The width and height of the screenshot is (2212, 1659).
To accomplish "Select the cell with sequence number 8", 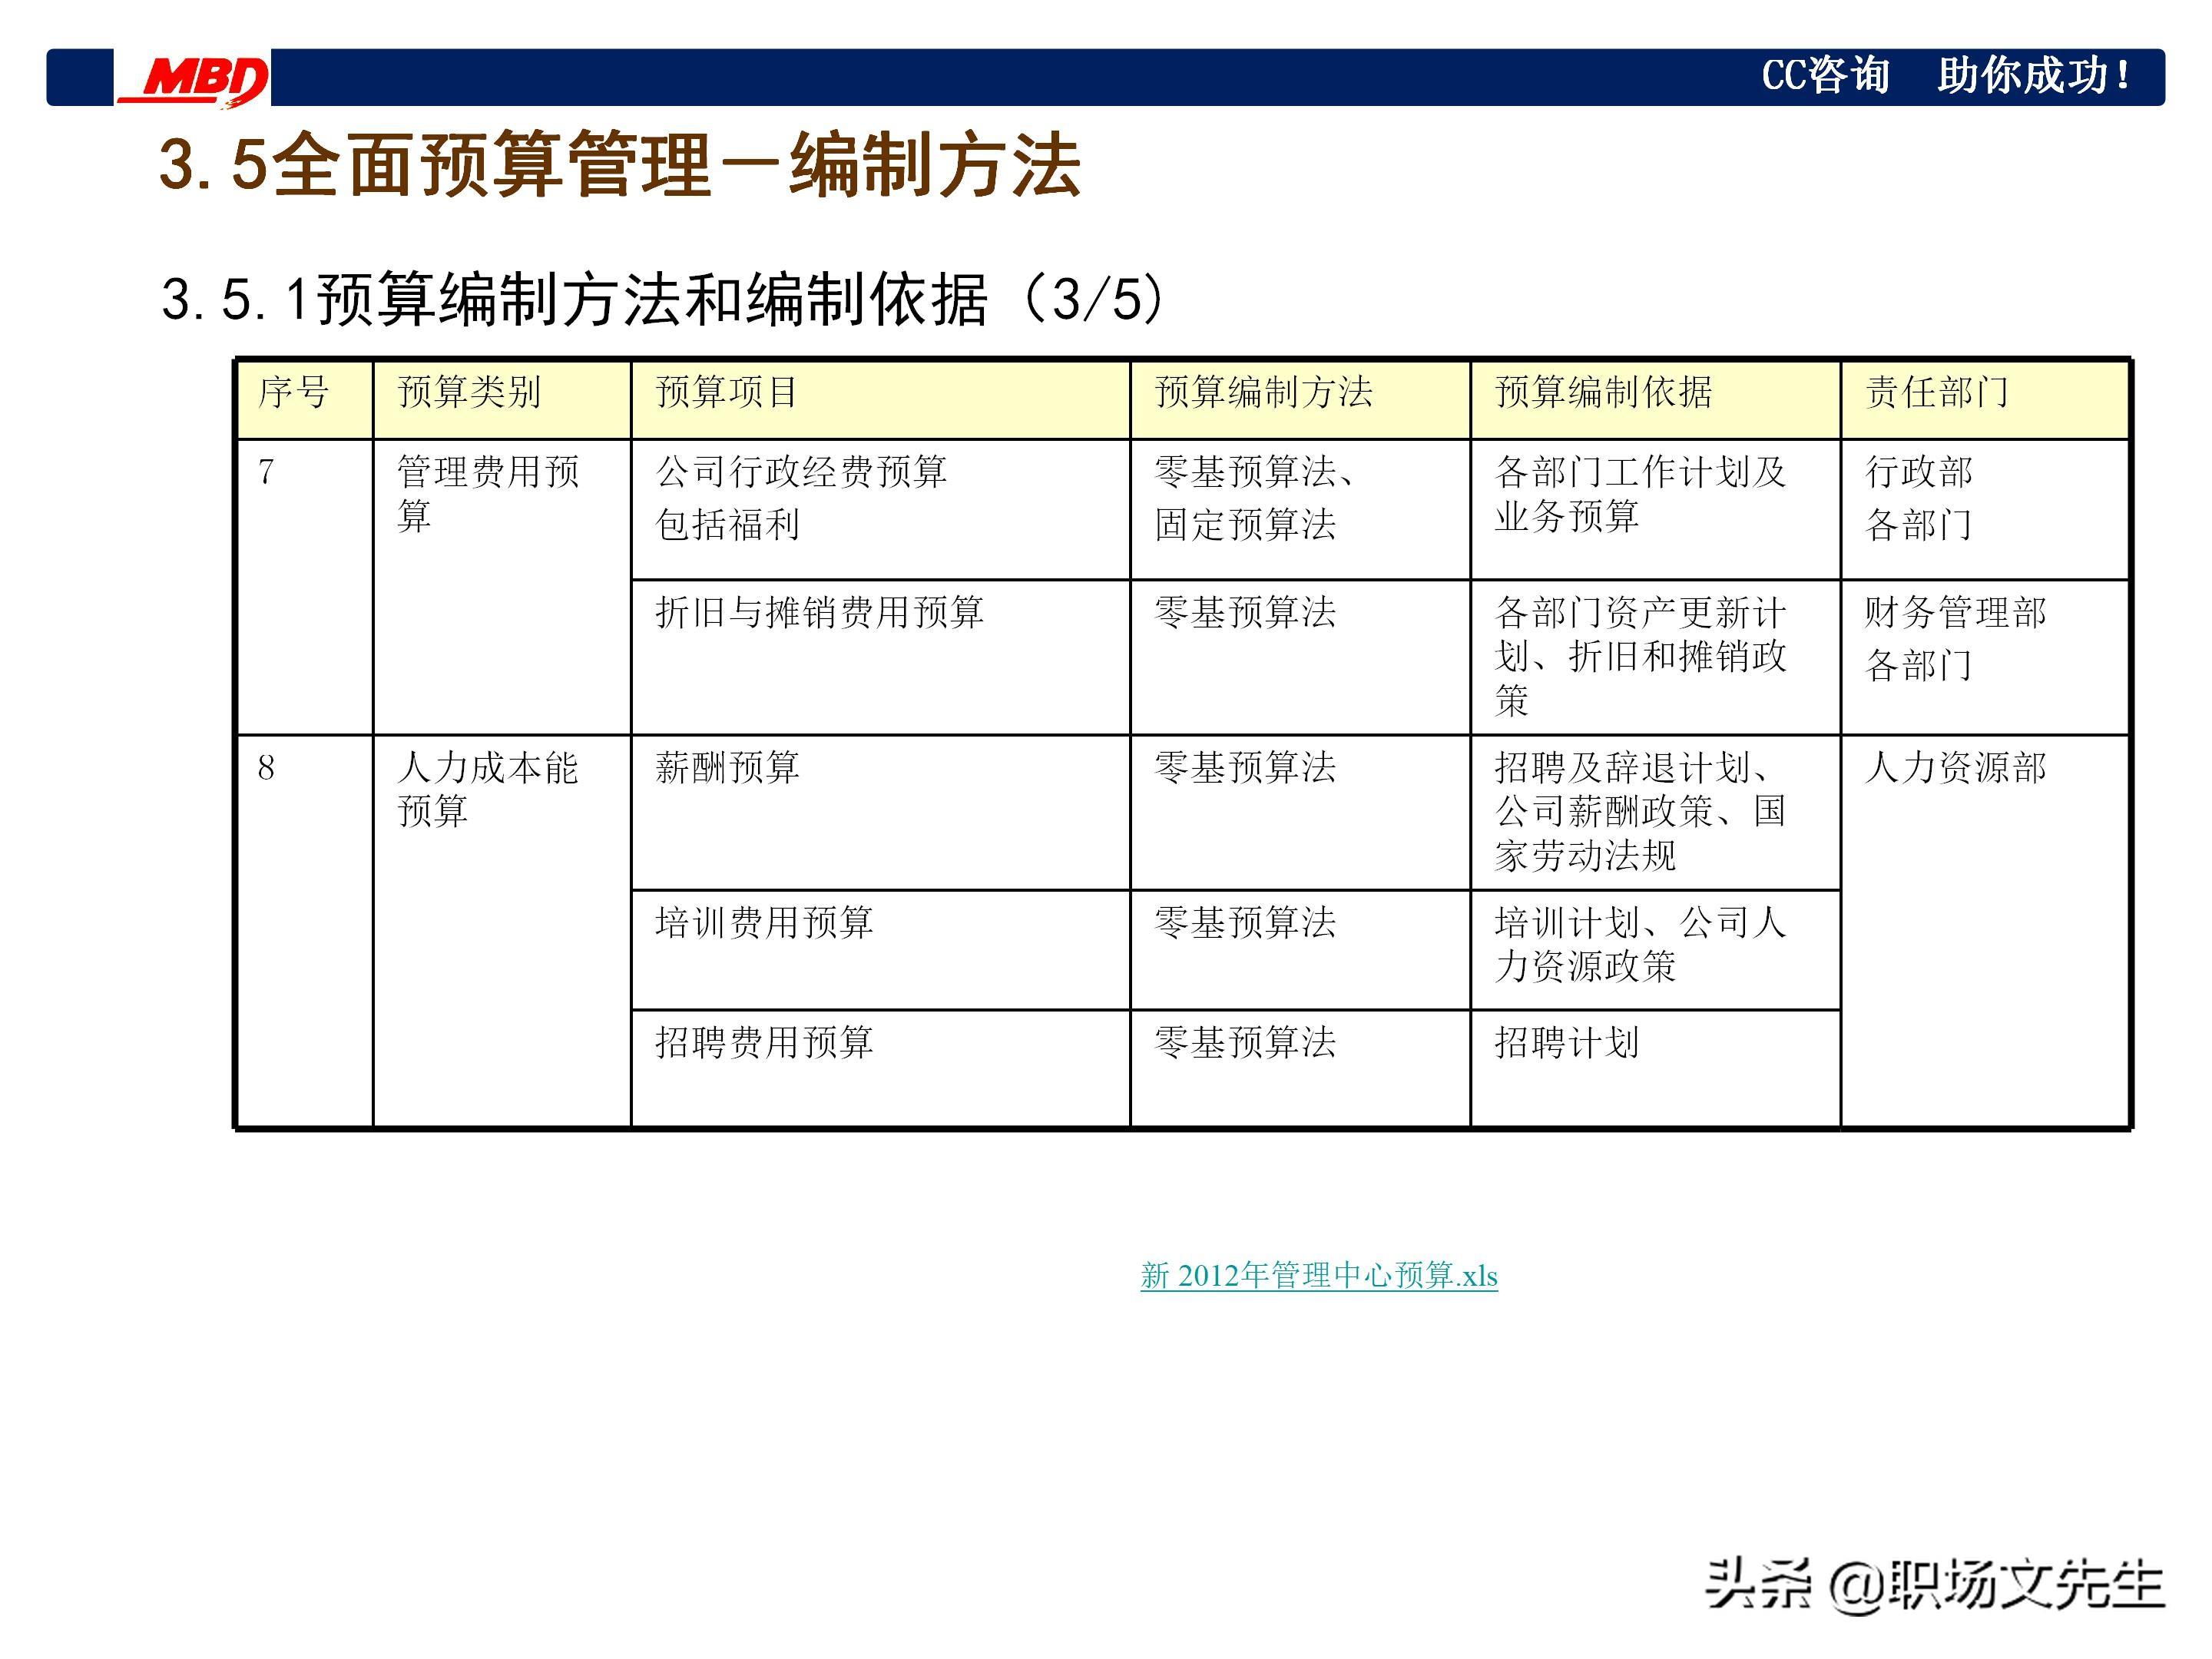I will [x=304, y=931].
